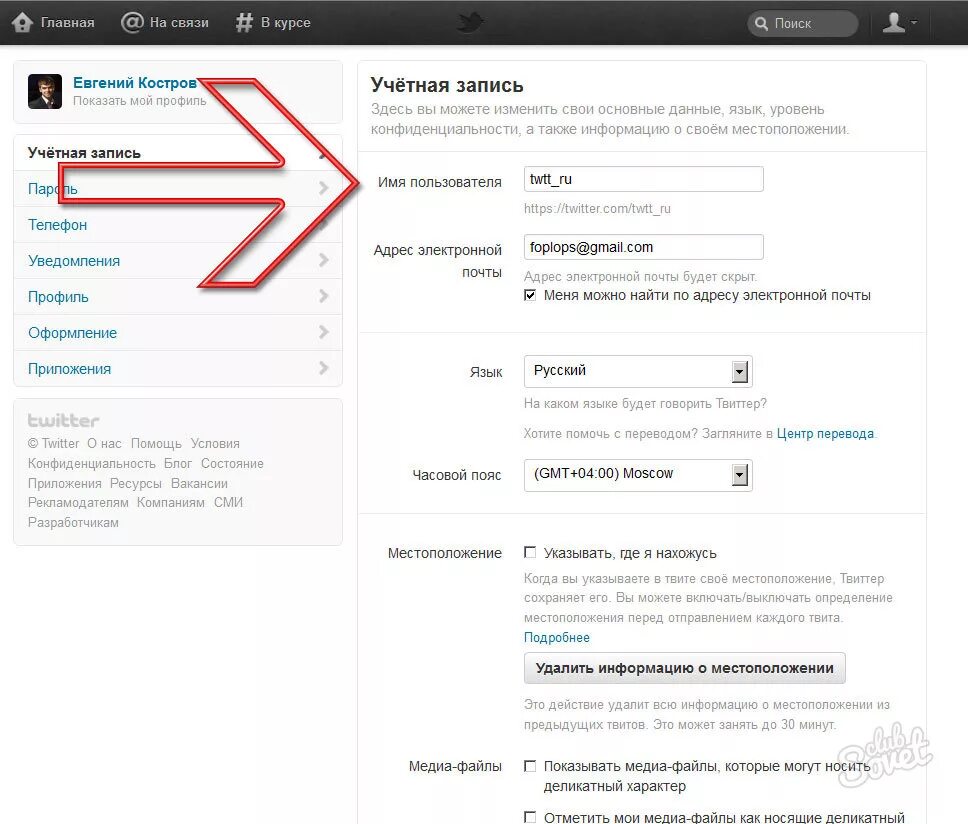Click Евгений Костров profile avatar
968x824 pixels.
[44, 91]
